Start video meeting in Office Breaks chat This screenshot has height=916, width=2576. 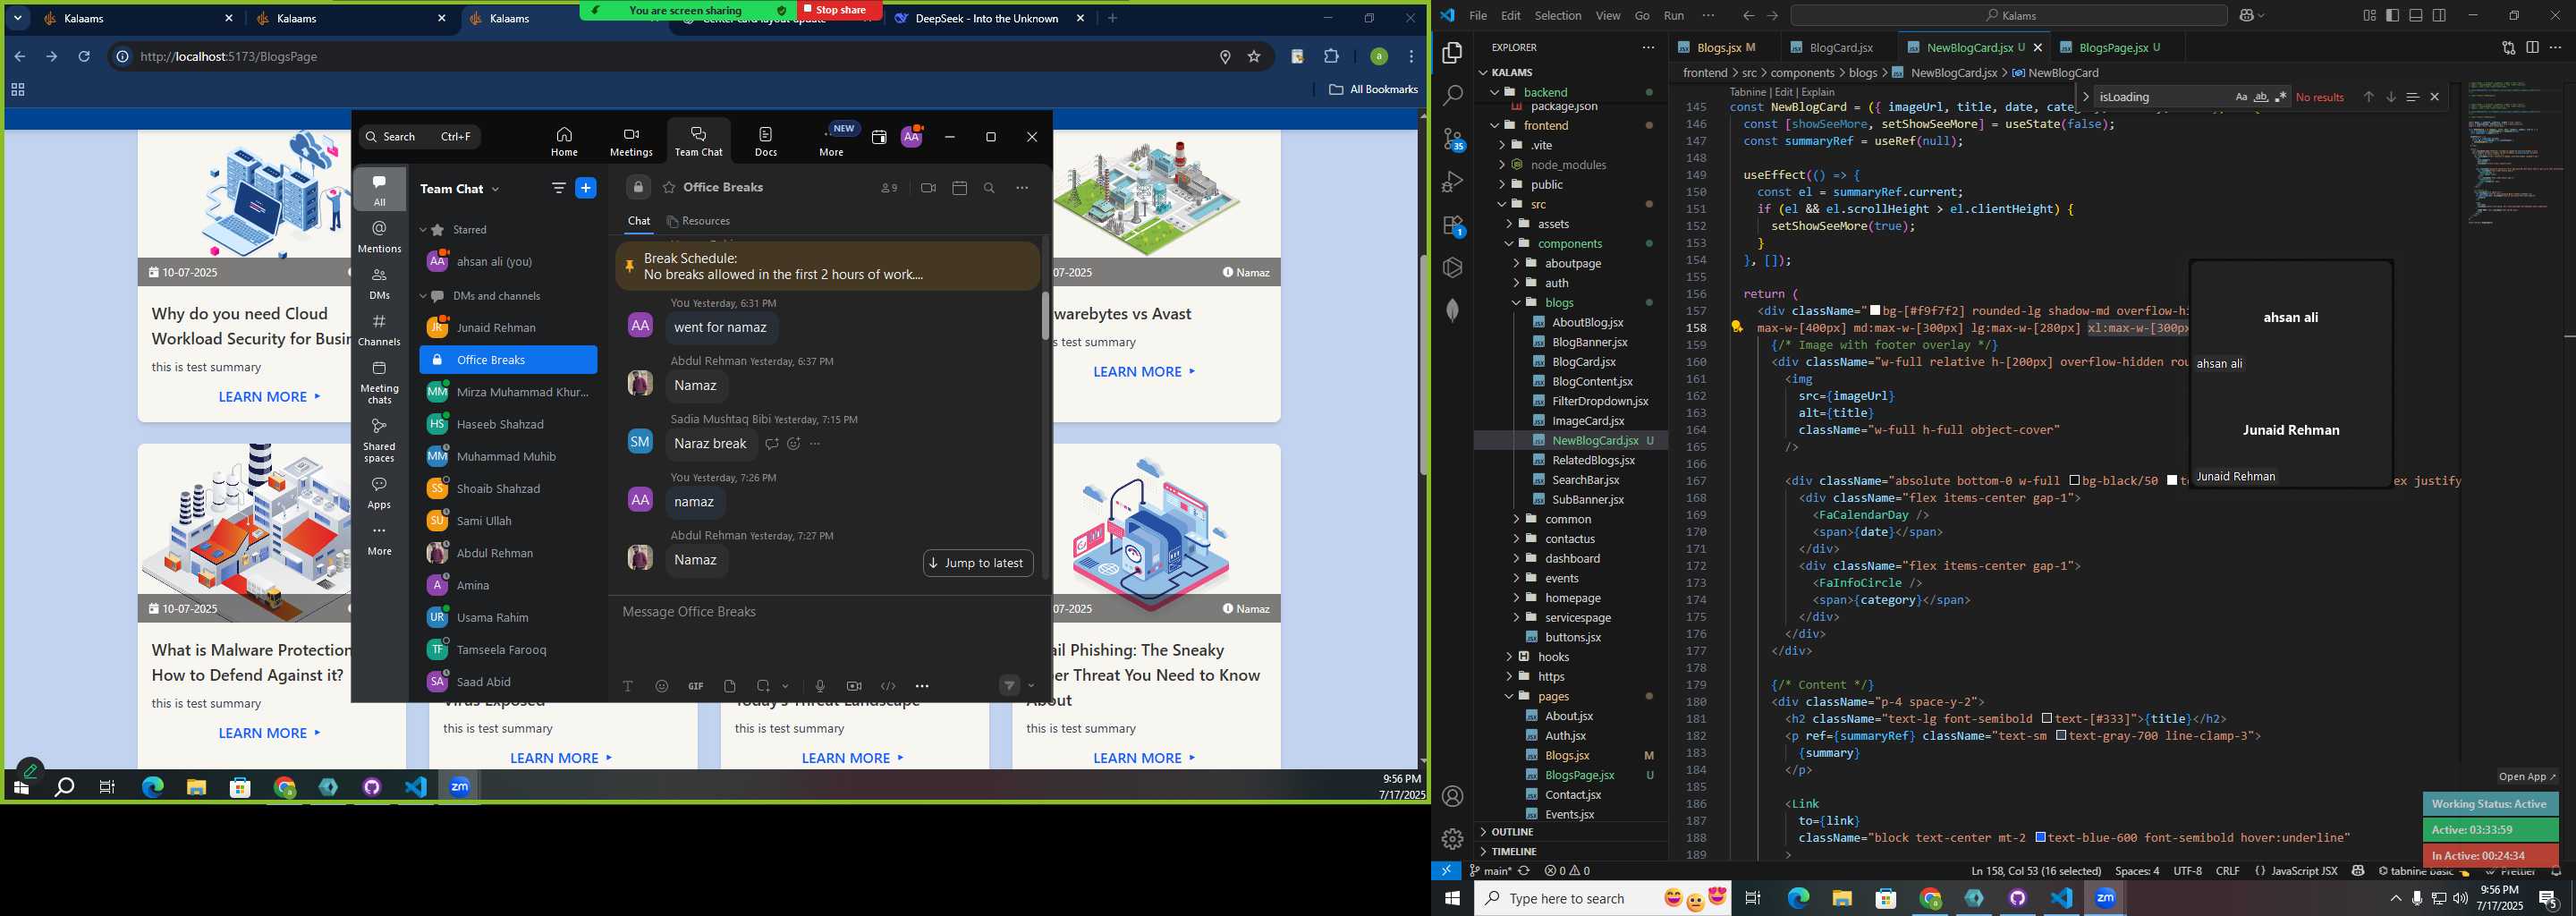coord(928,188)
